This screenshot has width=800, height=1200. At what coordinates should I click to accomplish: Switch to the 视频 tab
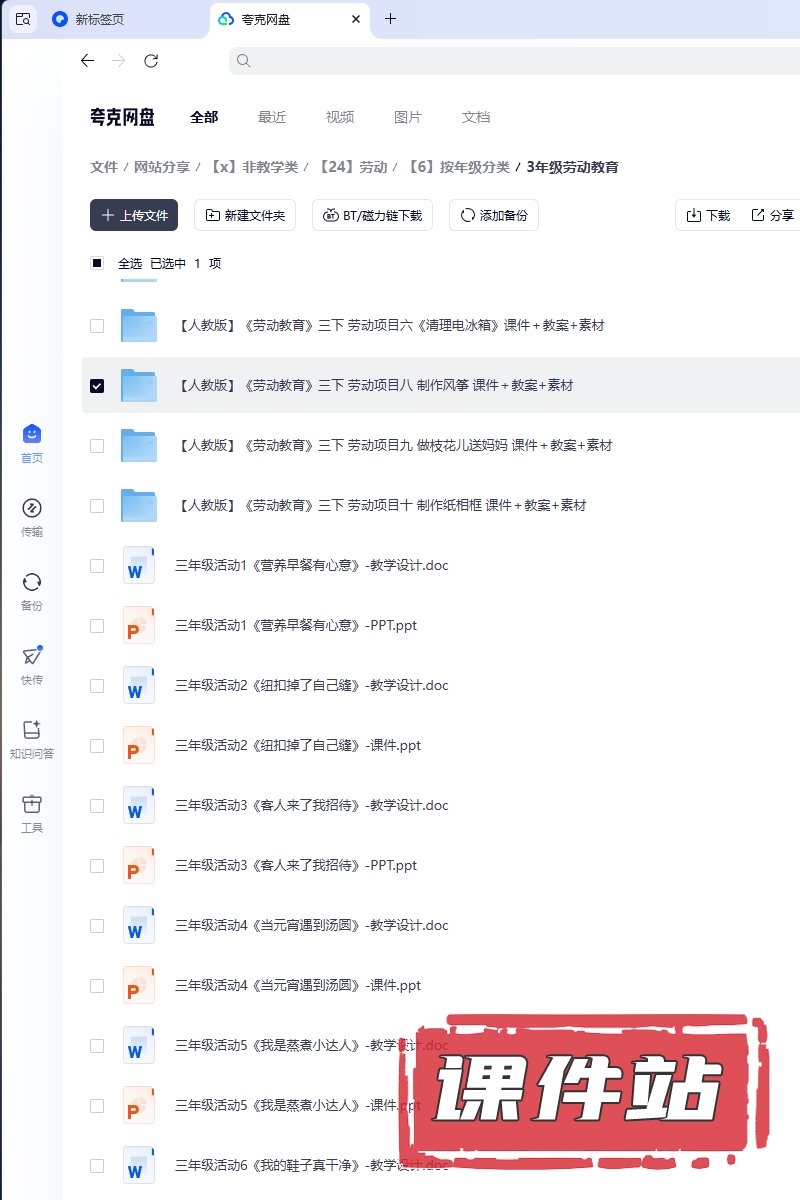pyautogui.click(x=340, y=117)
